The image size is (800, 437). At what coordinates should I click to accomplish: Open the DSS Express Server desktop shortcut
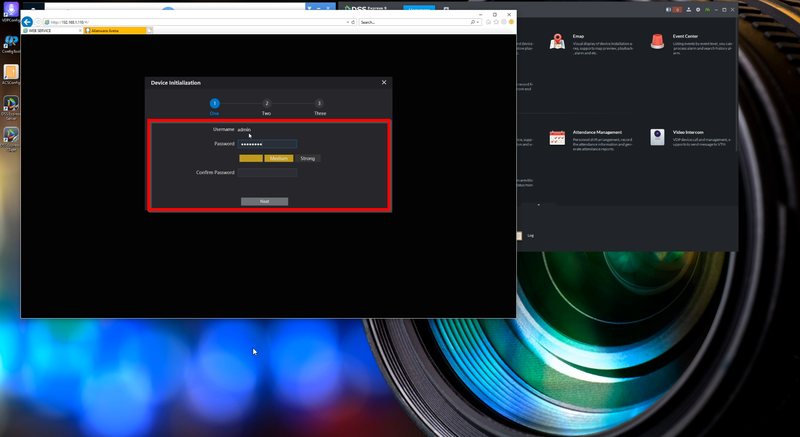click(x=11, y=108)
